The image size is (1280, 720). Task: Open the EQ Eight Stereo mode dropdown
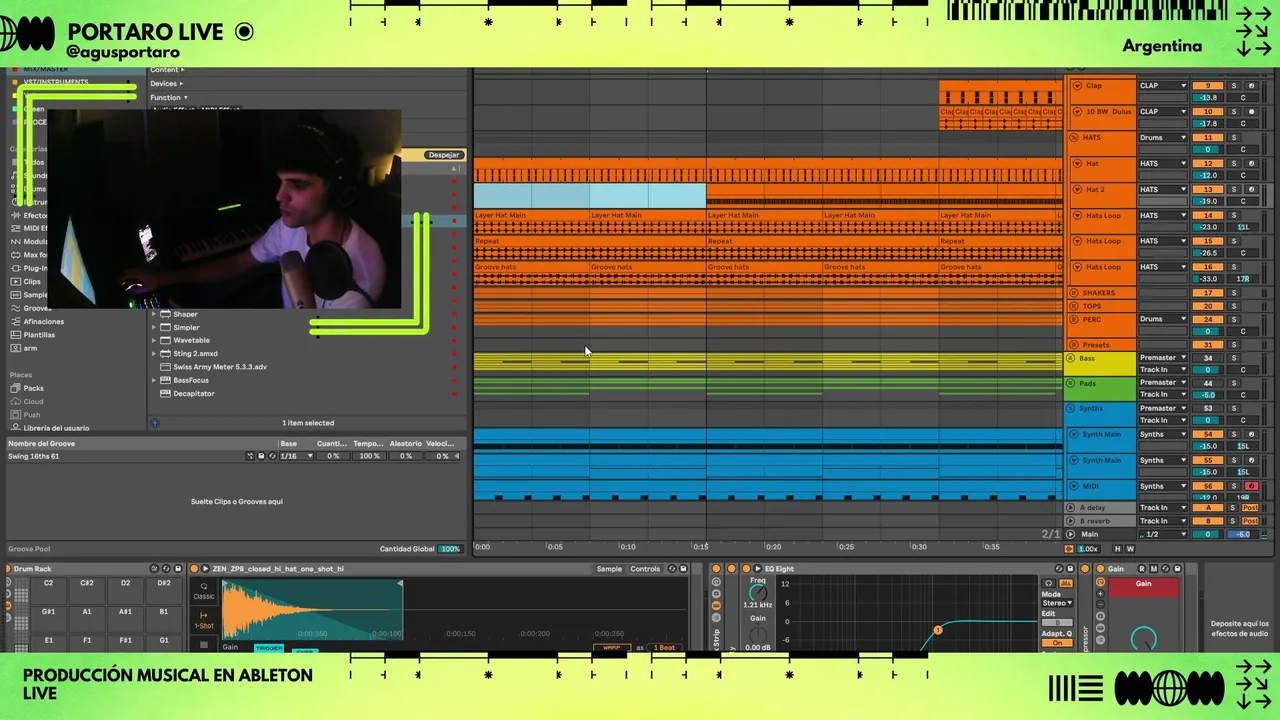point(1057,603)
